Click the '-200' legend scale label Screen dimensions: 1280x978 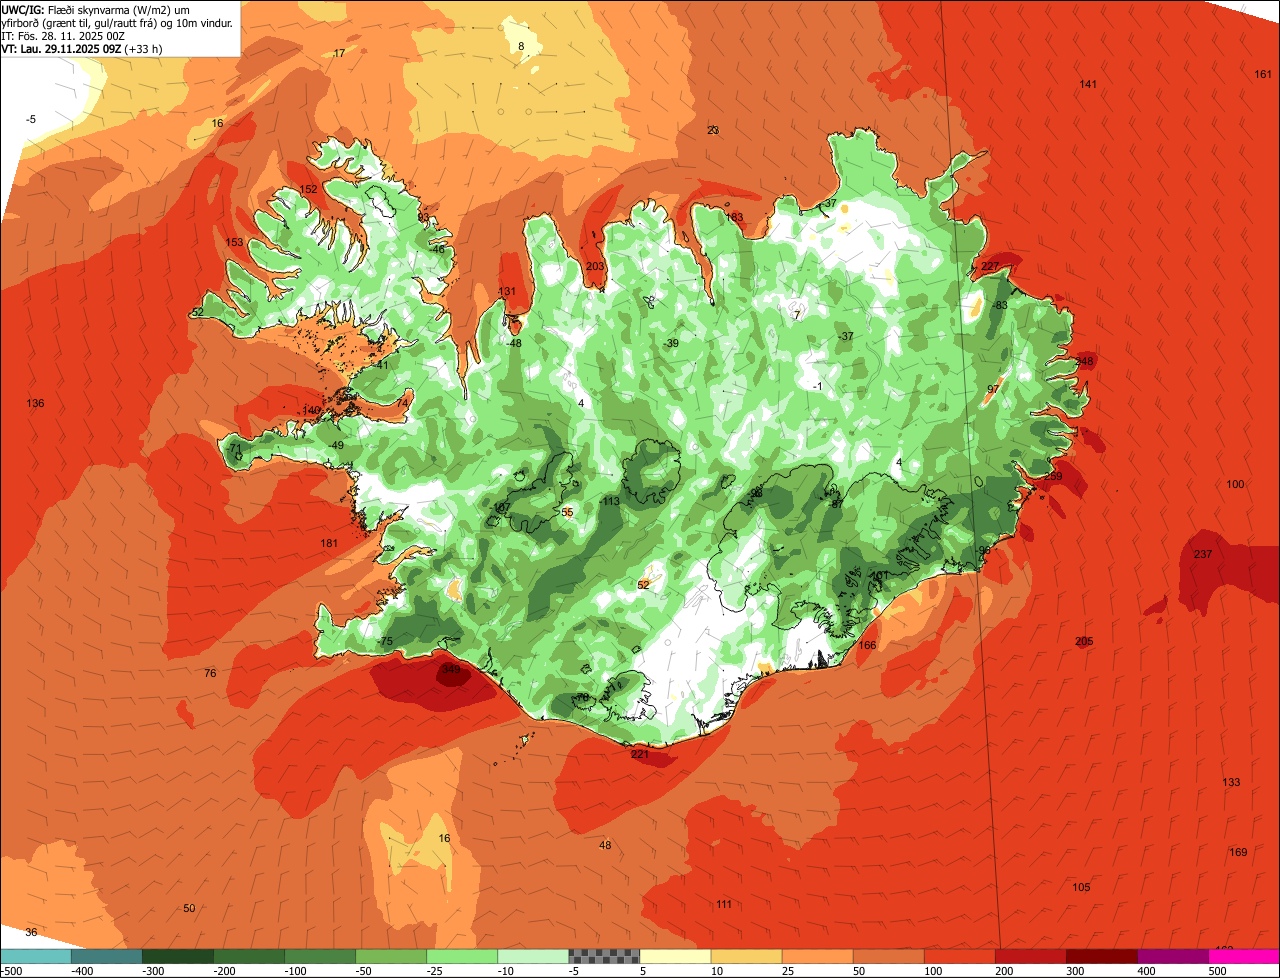tap(226, 971)
